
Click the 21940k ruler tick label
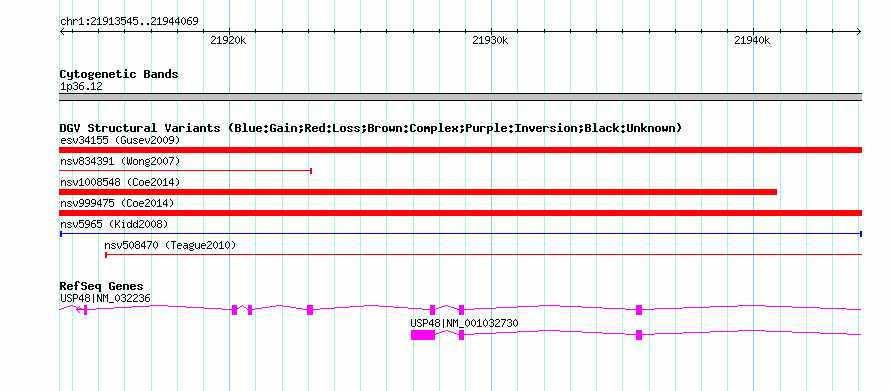752,40
